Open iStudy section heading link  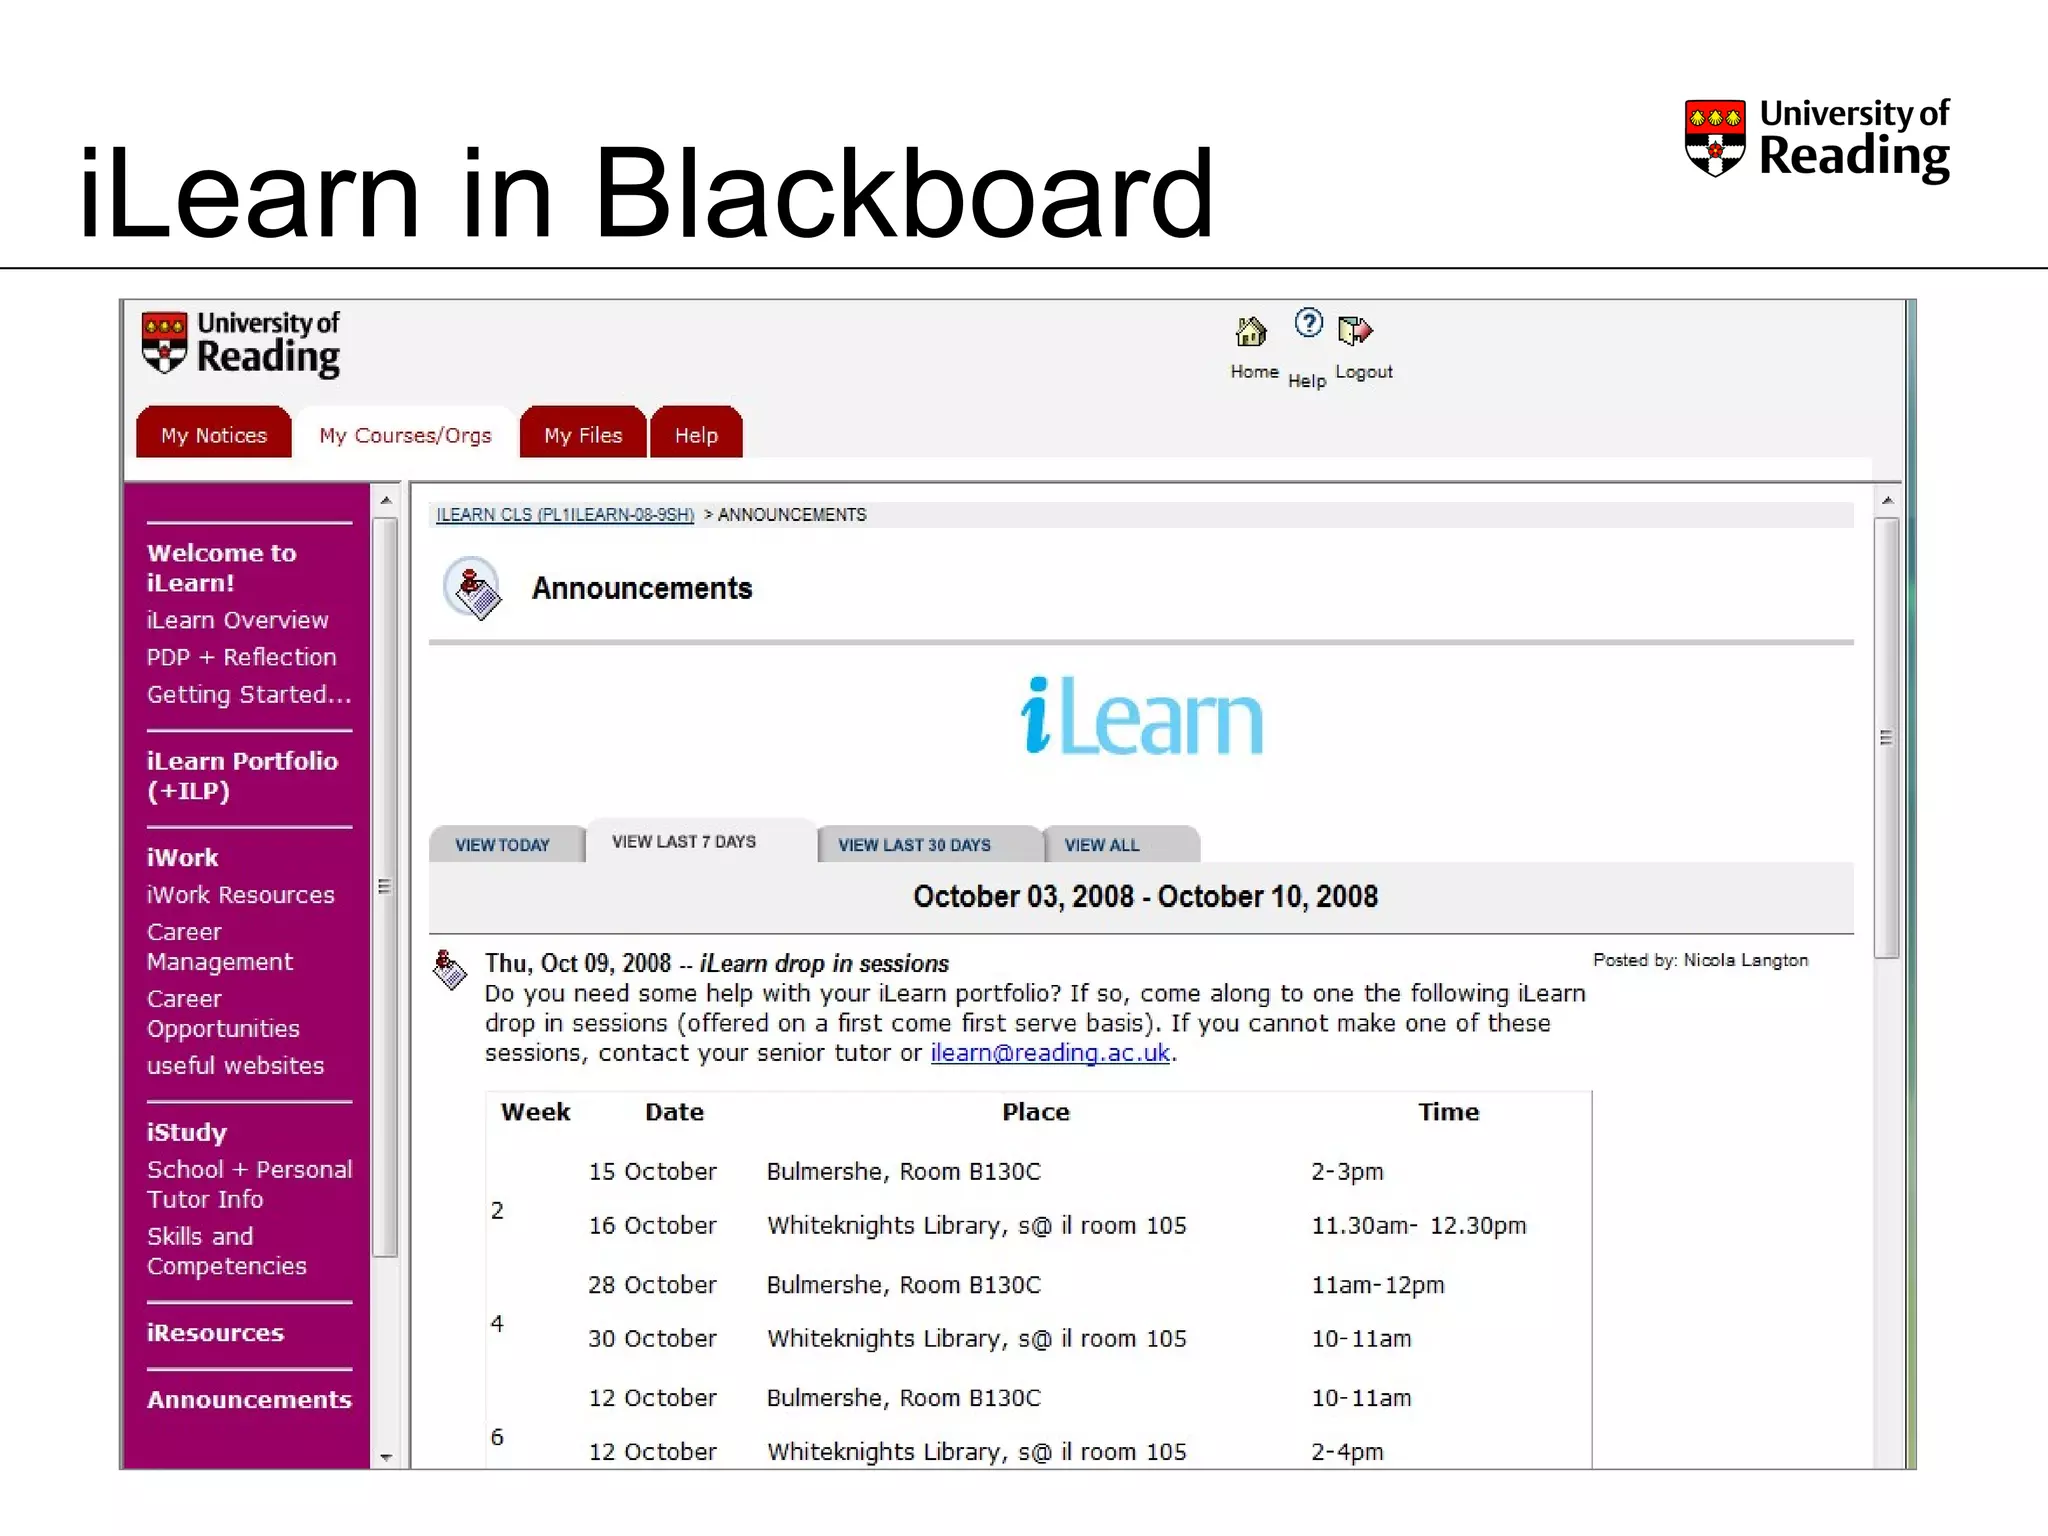pyautogui.click(x=187, y=1133)
